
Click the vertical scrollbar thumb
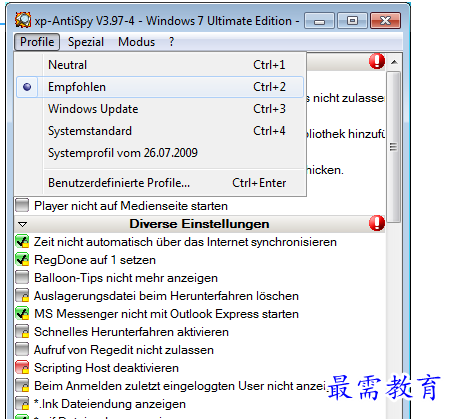tap(394, 147)
